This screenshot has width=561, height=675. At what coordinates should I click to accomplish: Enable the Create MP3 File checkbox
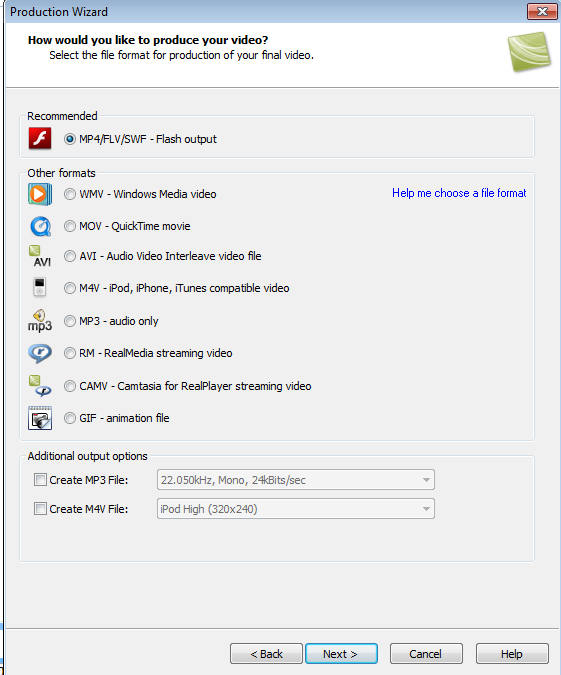[40, 480]
